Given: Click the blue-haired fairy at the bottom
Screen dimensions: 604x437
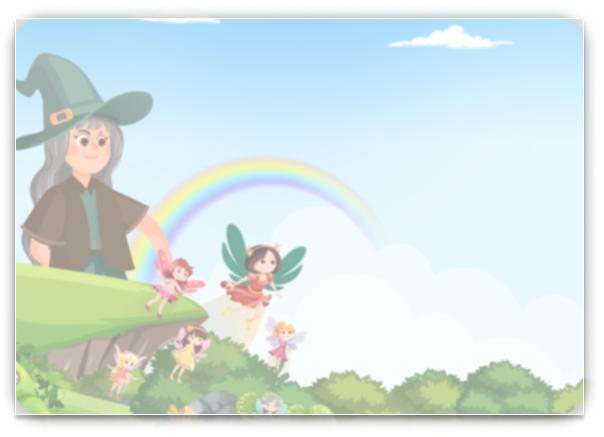Looking at the screenshot, I should click(x=270, y=405).
